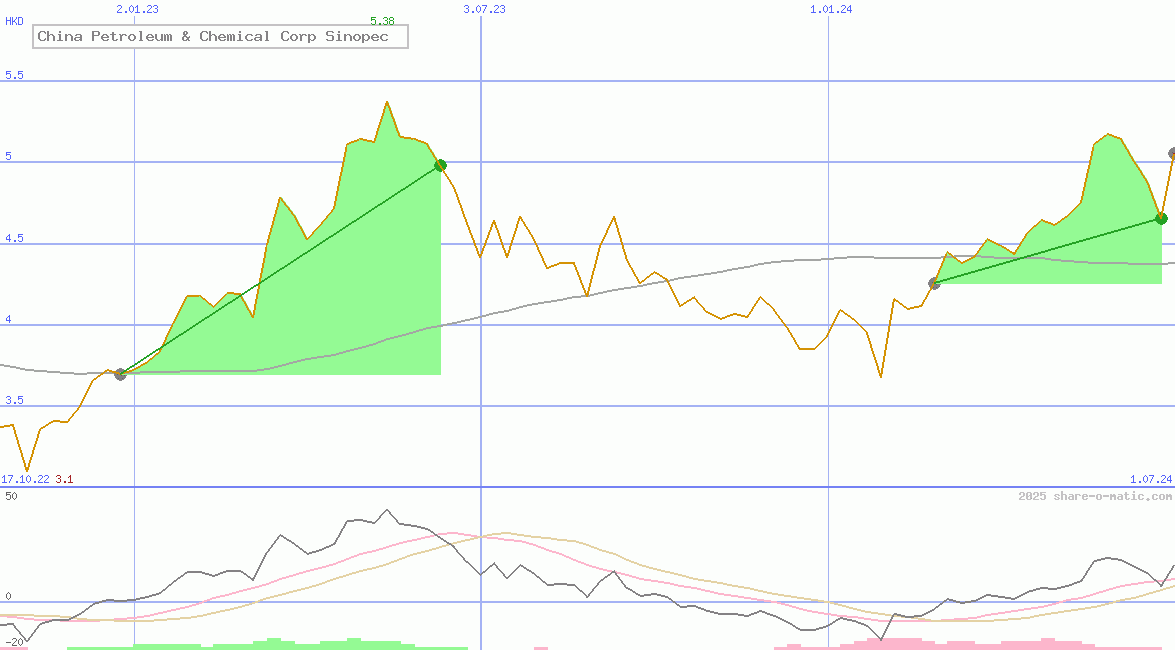Click the 3.07.23 date label
The image size is (1175, 650).
(484, 9)
